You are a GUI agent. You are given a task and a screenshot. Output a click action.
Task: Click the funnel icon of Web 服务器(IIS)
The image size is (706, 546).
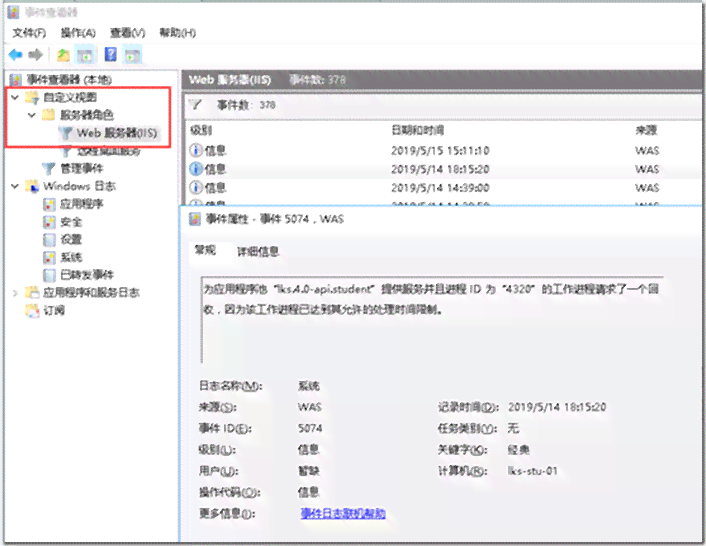(x=65, y=133)
